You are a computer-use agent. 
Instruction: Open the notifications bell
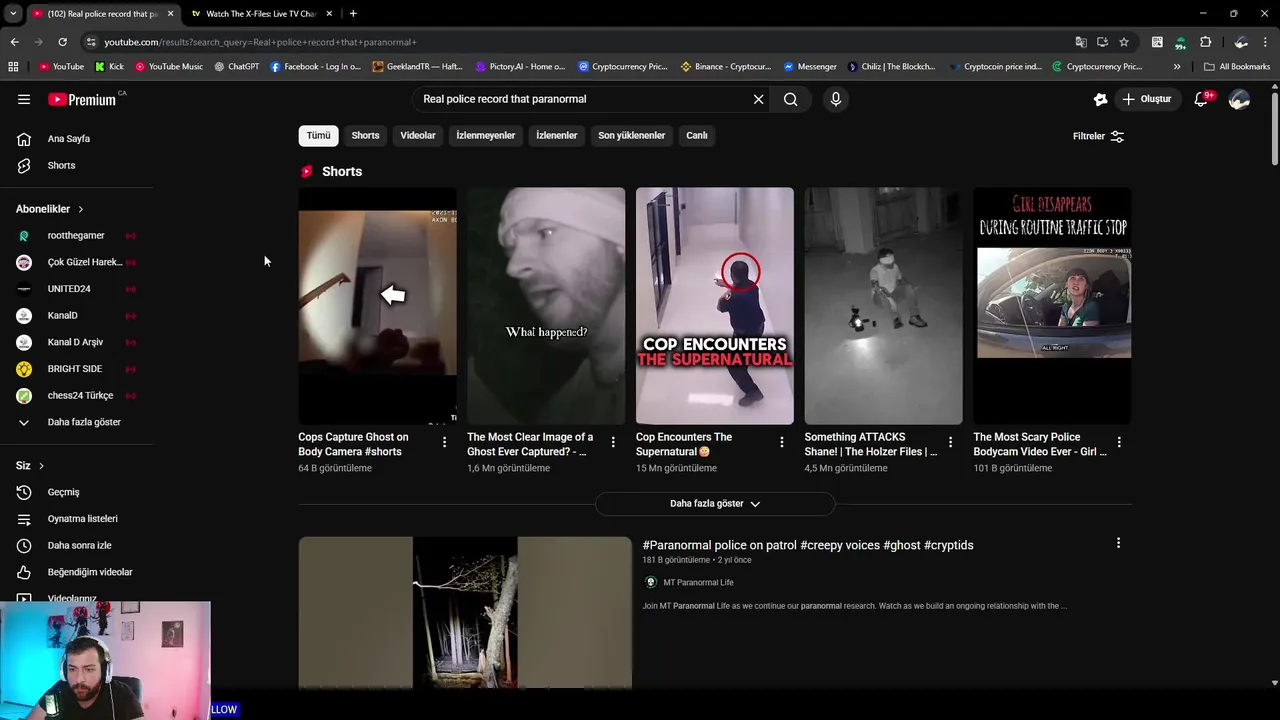coord(1202,99)
